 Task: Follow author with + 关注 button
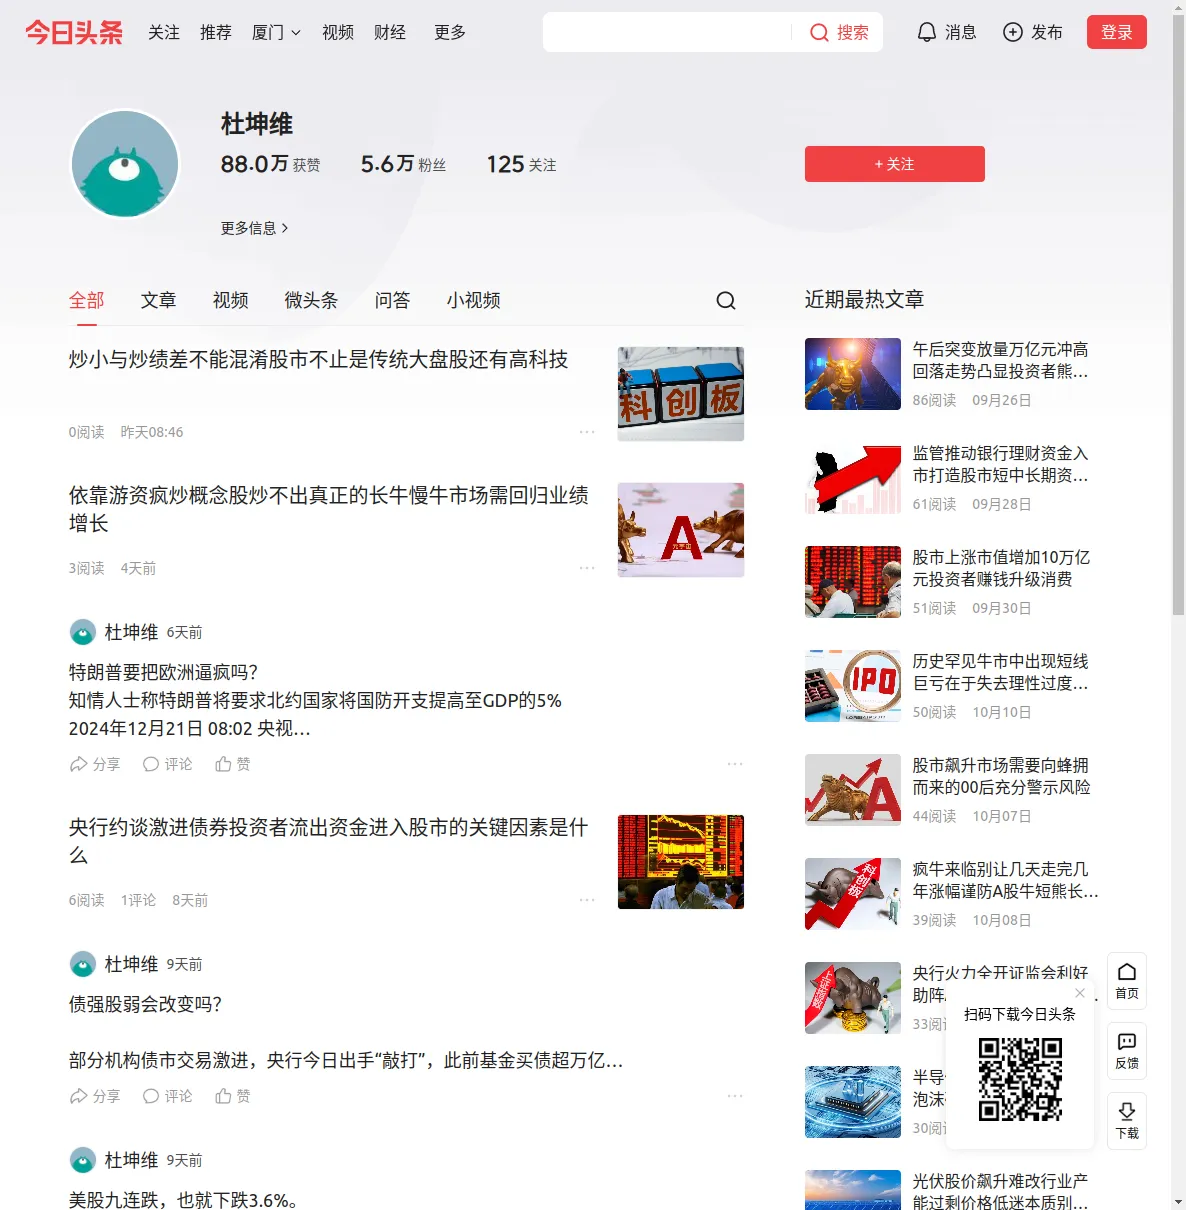[895, 164]
